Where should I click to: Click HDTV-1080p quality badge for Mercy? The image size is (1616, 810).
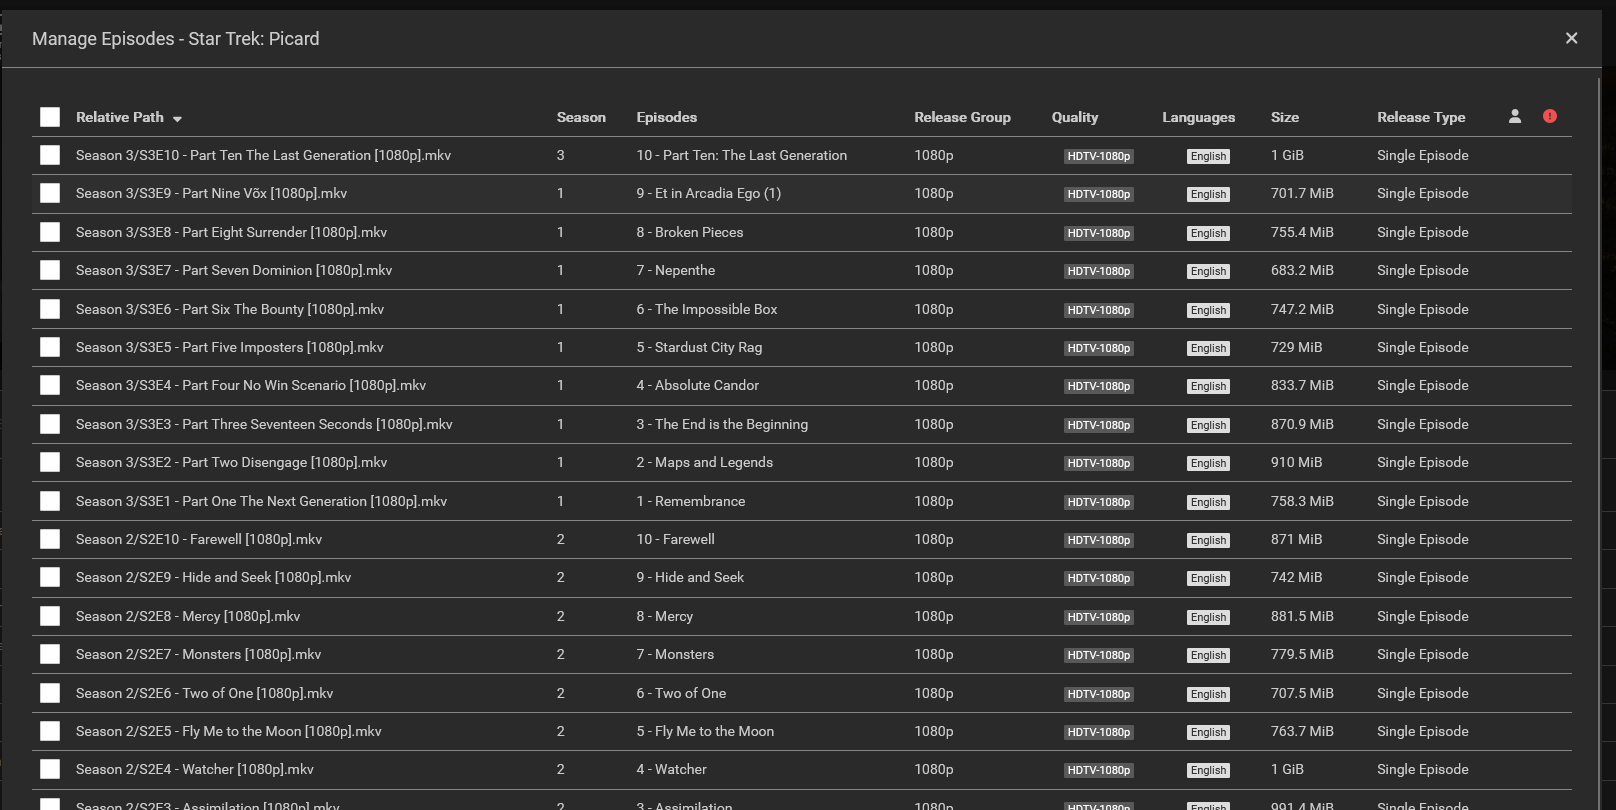tap(1098, 617)
